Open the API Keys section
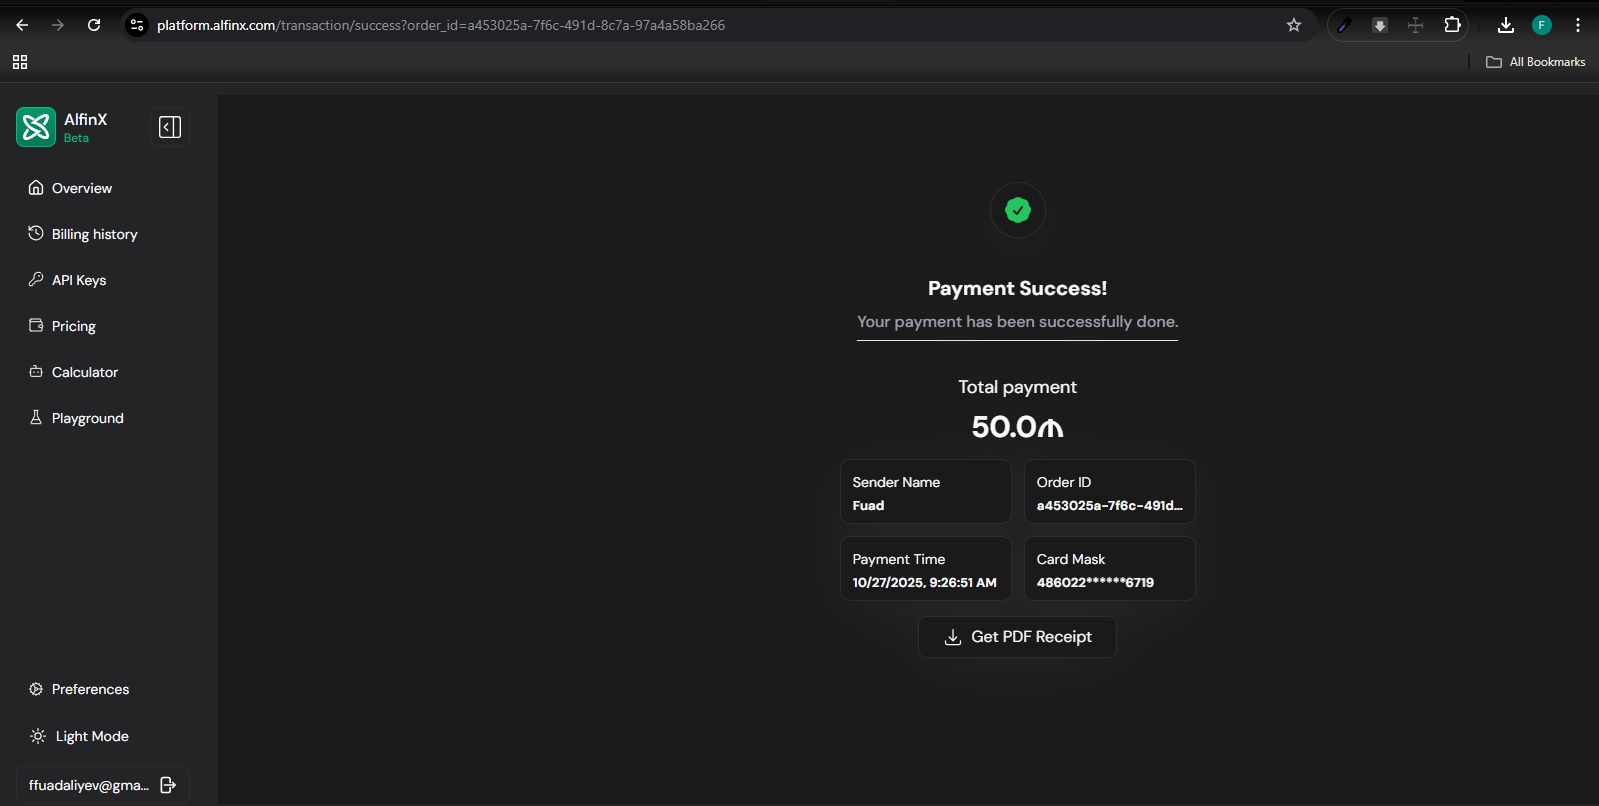This screenshot has height=806, width=1599. coord(78,280)
